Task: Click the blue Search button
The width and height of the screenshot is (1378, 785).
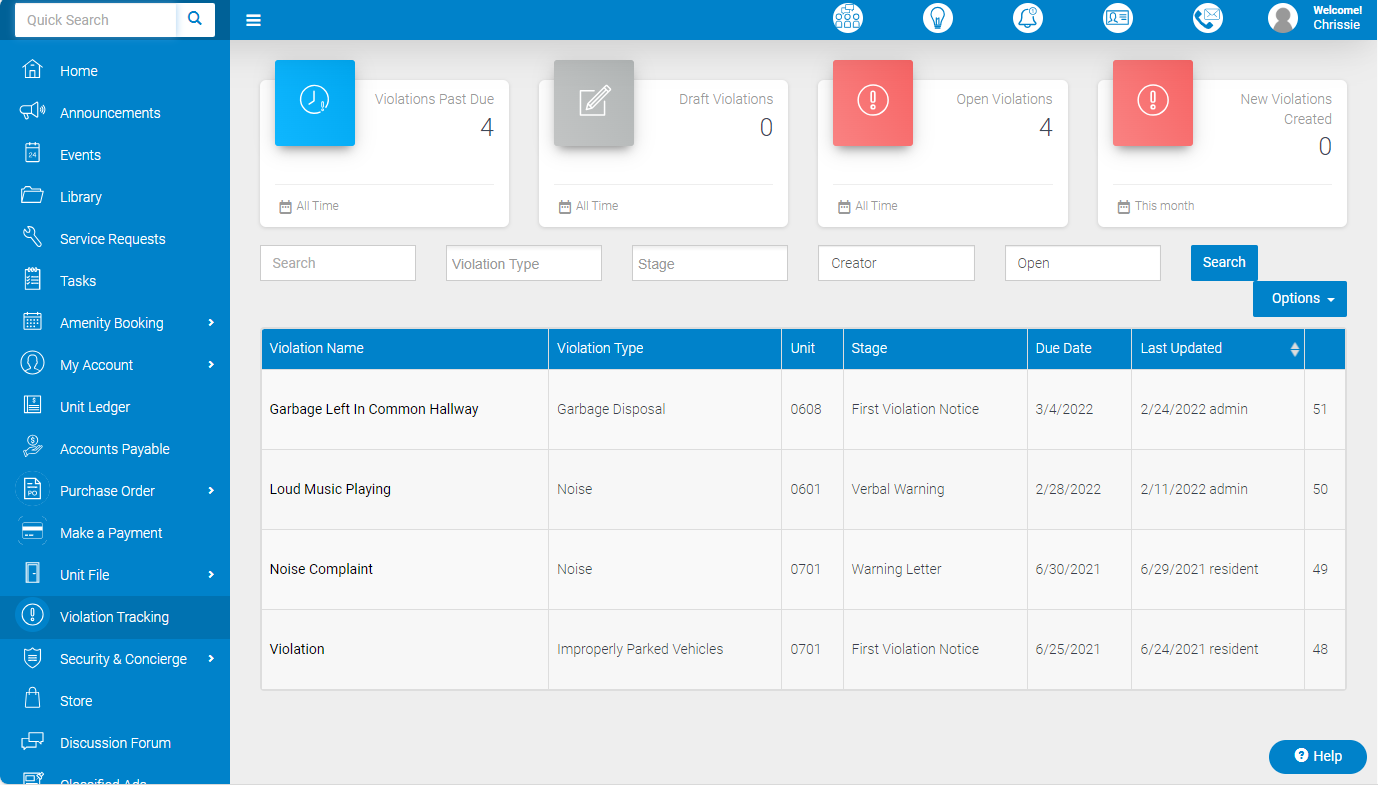Action: point(1224,263)
